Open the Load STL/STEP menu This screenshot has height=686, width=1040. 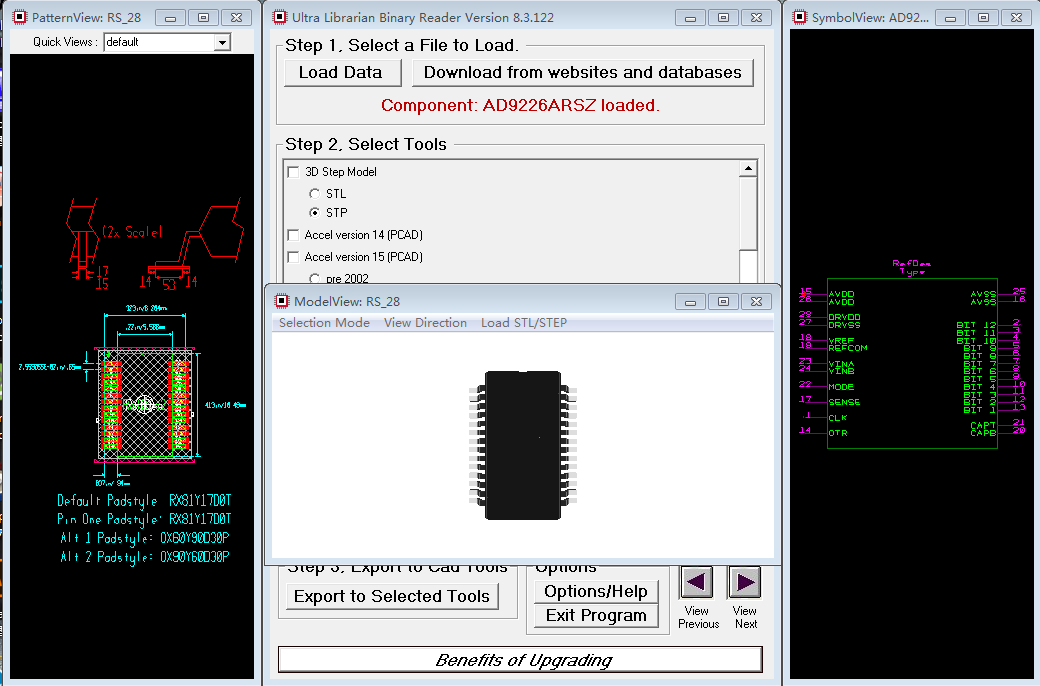[x=524, y=322]
